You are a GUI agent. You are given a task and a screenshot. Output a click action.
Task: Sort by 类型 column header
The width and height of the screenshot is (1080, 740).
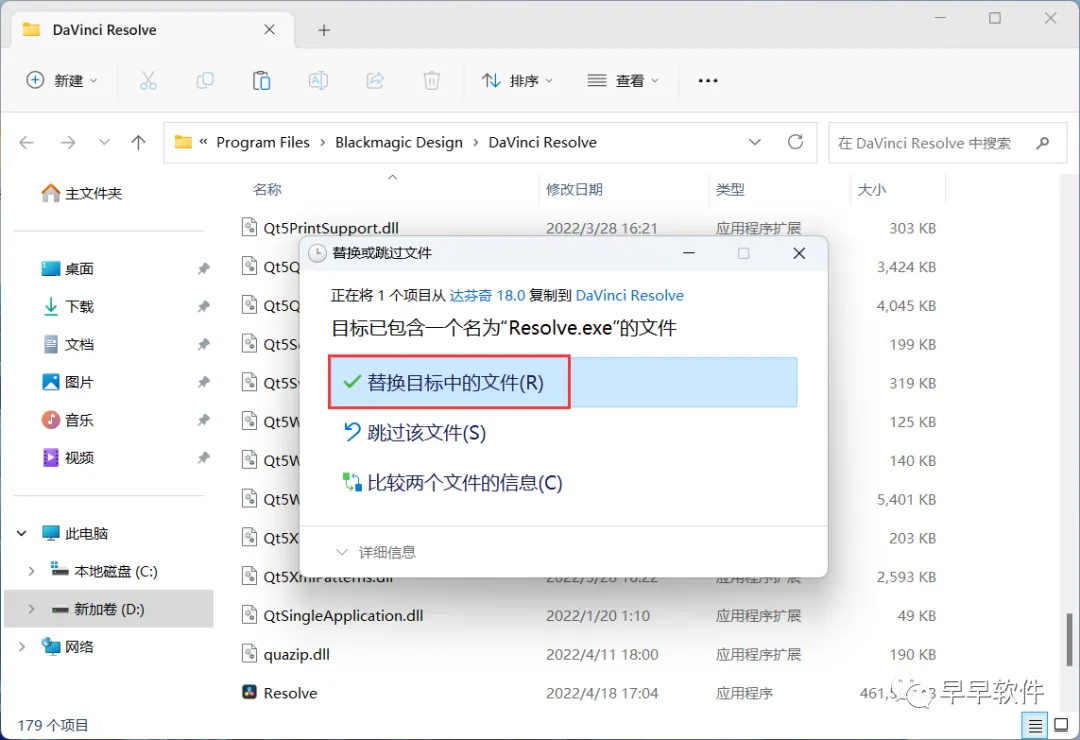(x=730, y=189)
